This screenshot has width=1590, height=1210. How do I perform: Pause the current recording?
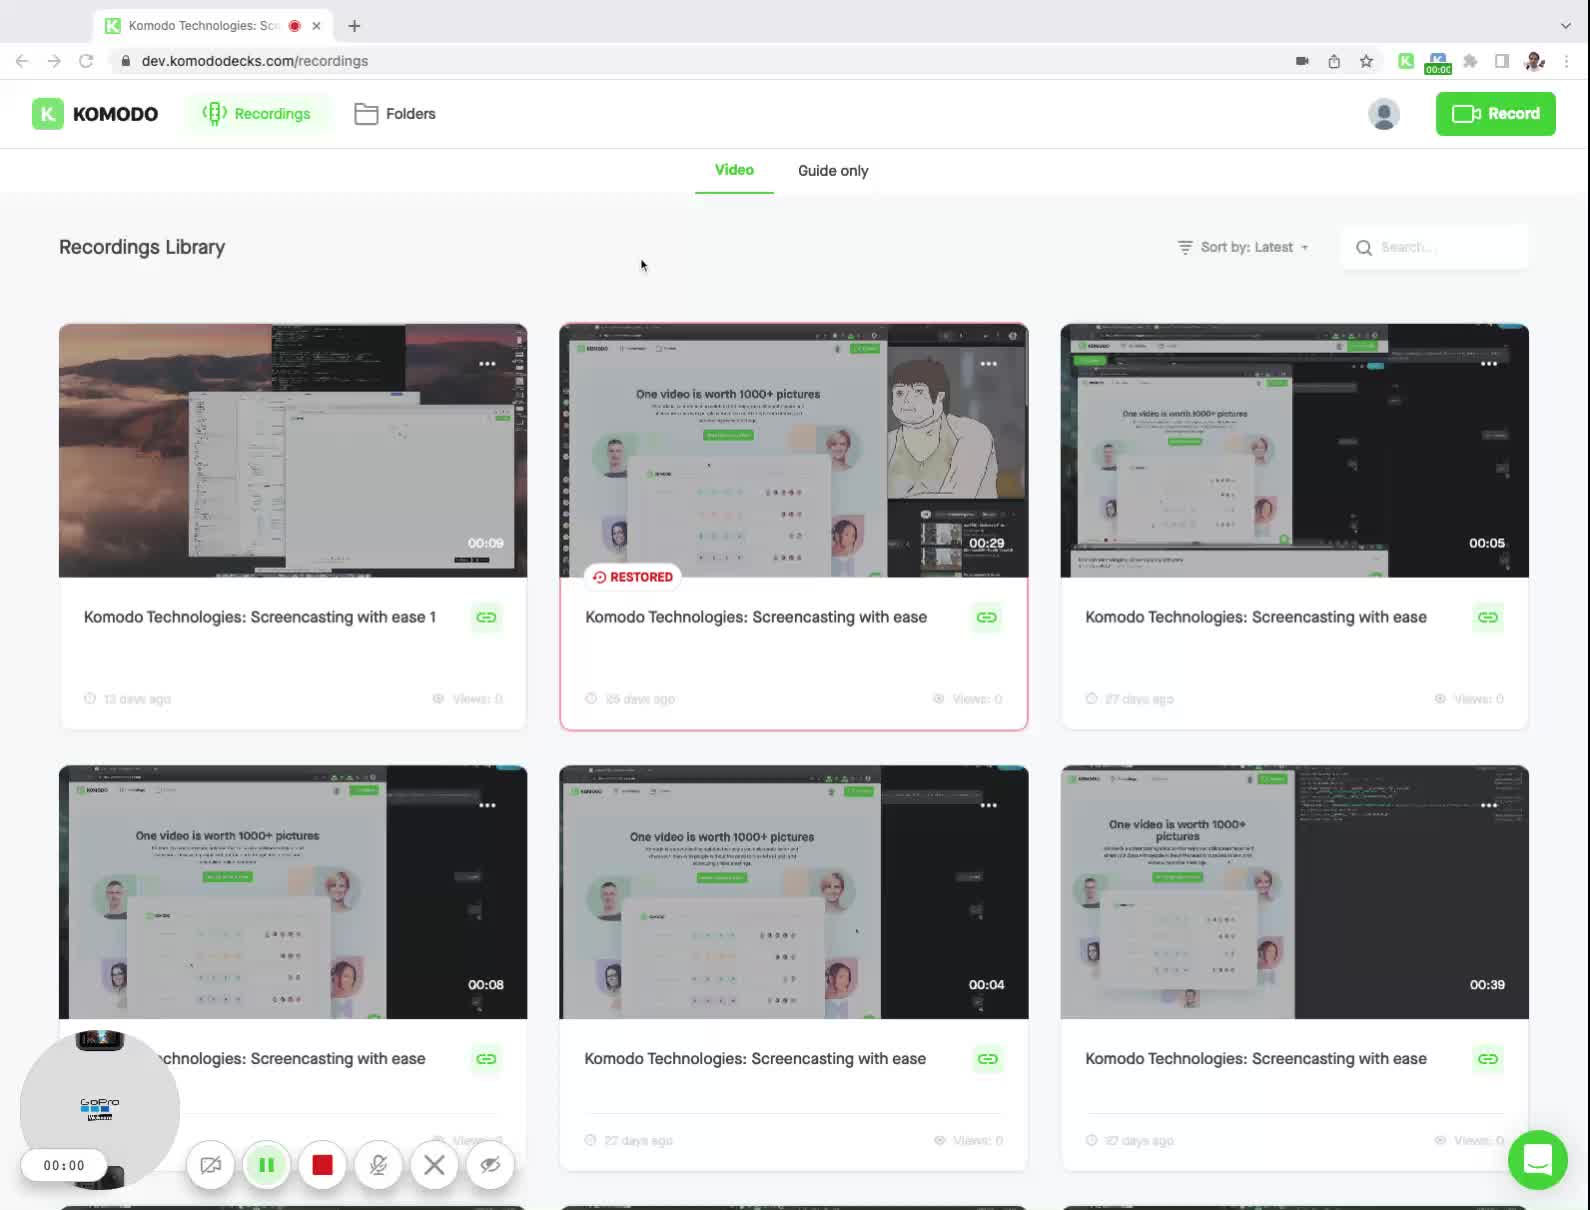point(266,1165)
